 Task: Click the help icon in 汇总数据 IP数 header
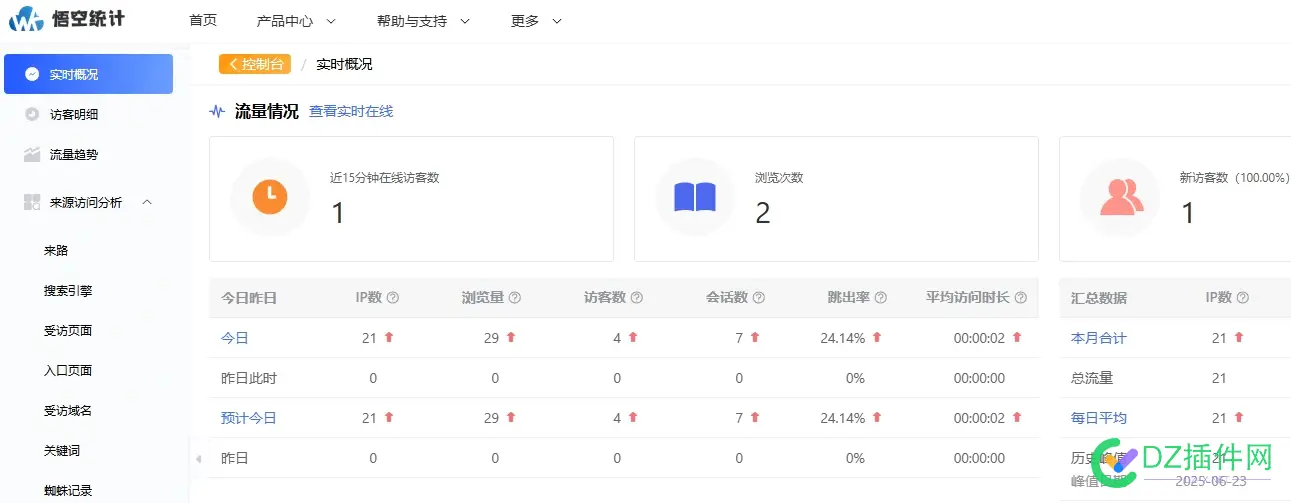pos(1243,298)
